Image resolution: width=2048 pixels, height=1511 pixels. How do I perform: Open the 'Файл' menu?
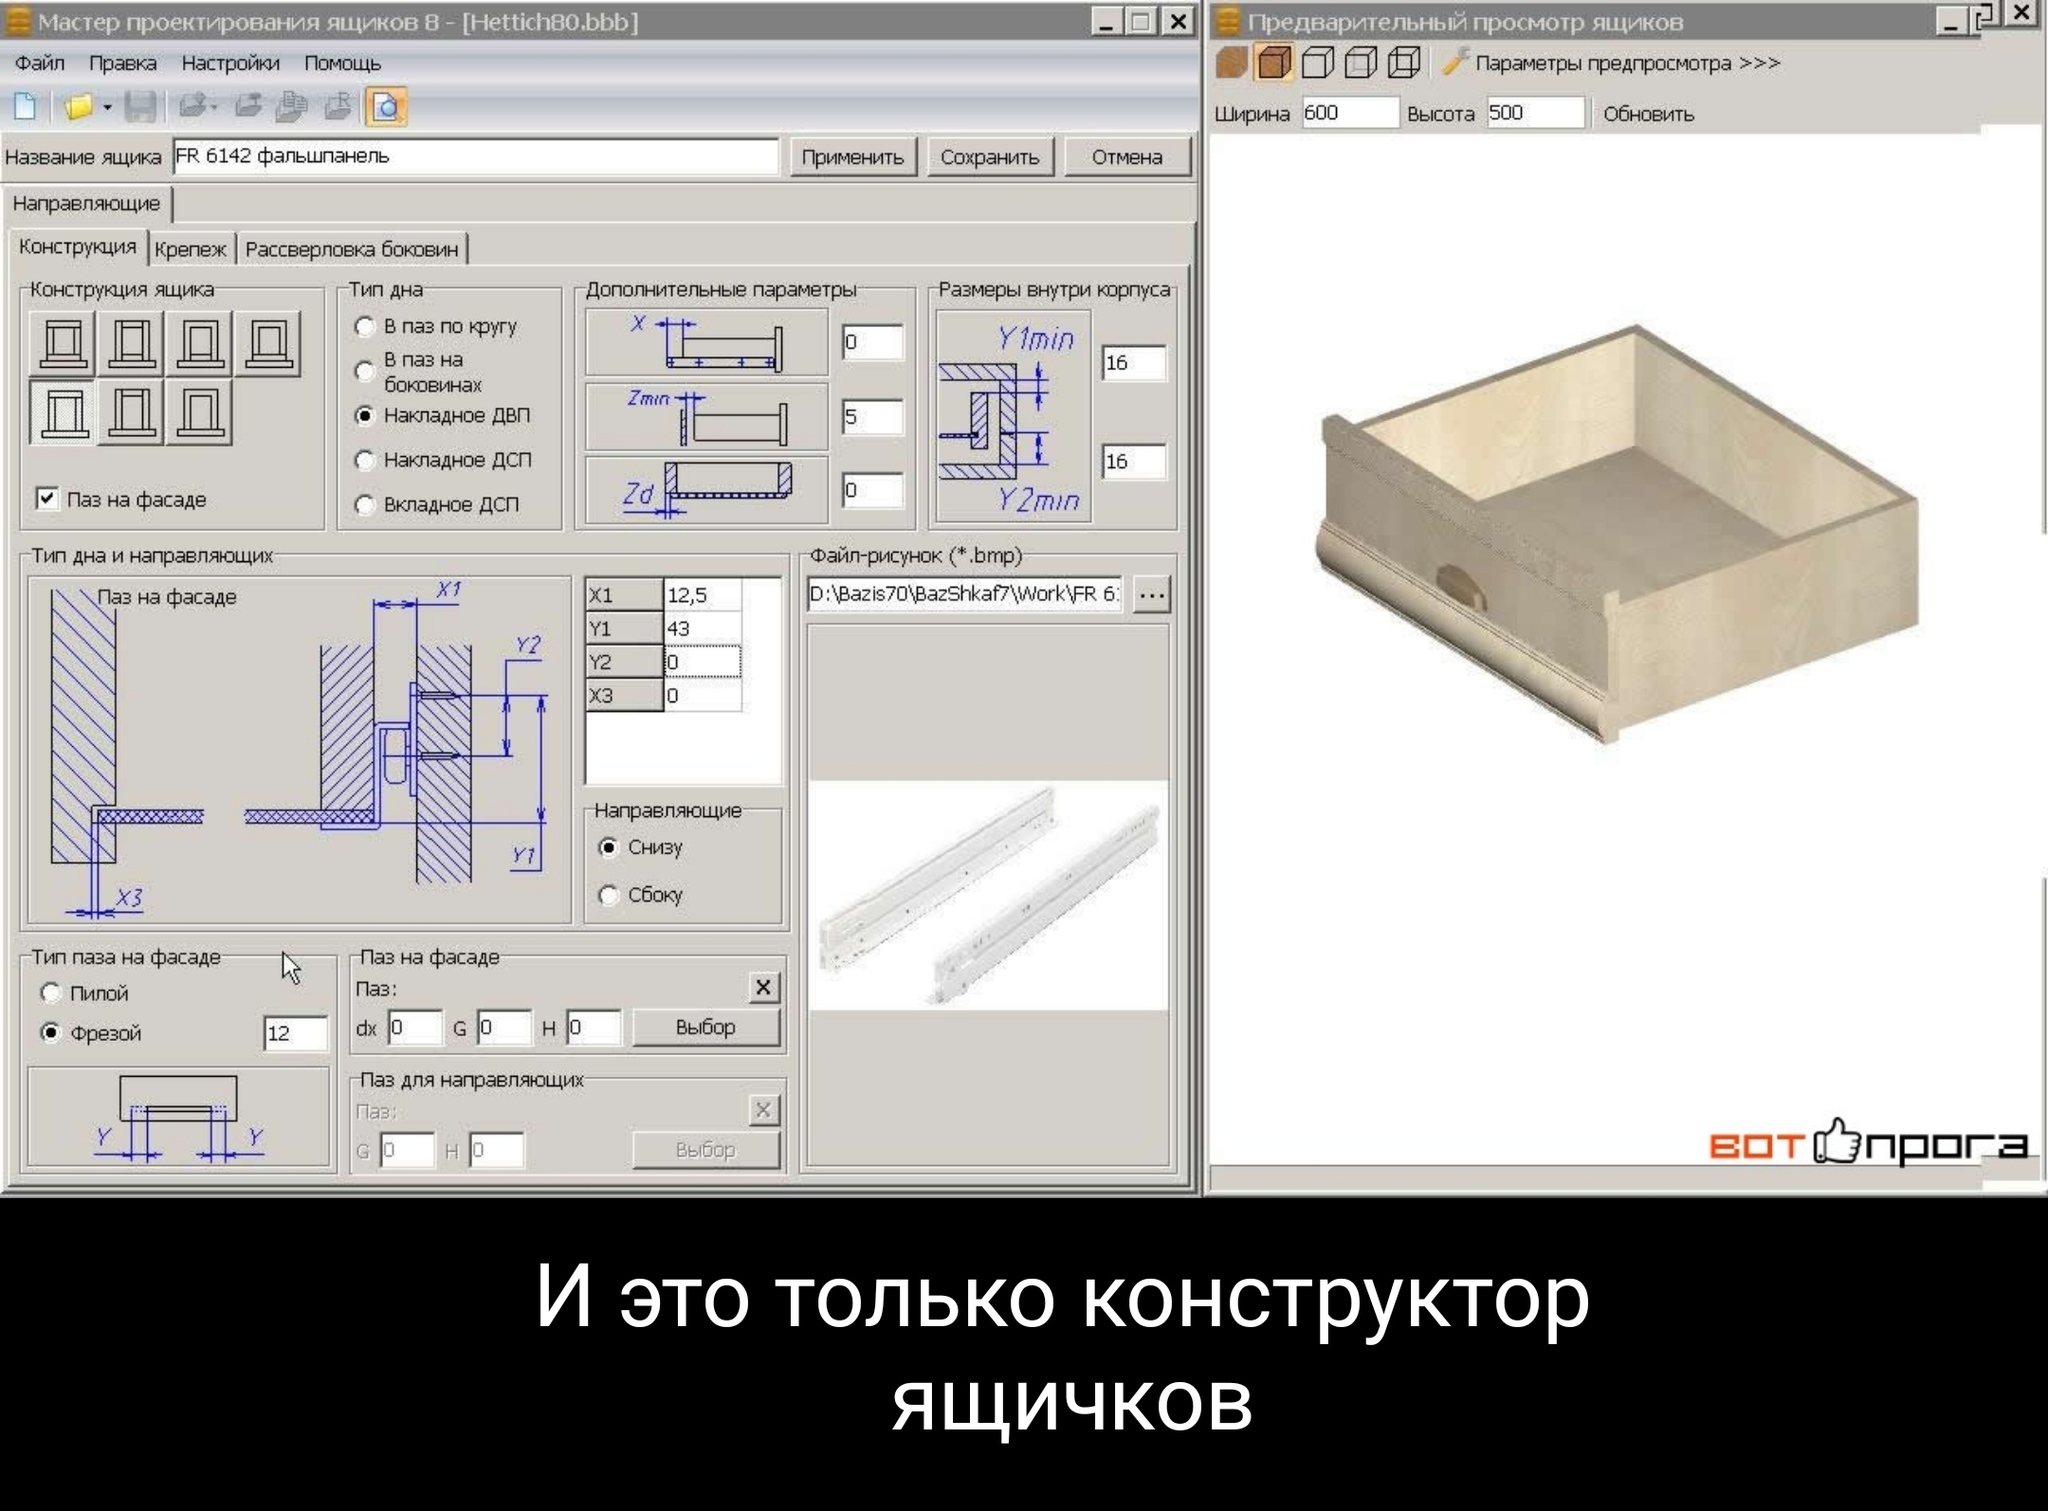(40, 63)
